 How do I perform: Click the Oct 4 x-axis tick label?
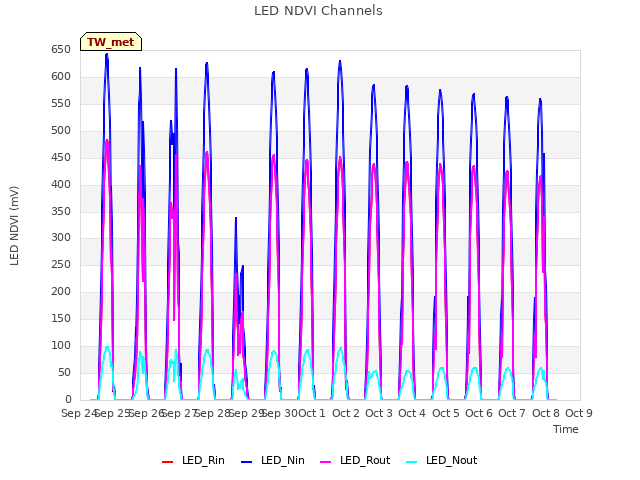[412, 413]
